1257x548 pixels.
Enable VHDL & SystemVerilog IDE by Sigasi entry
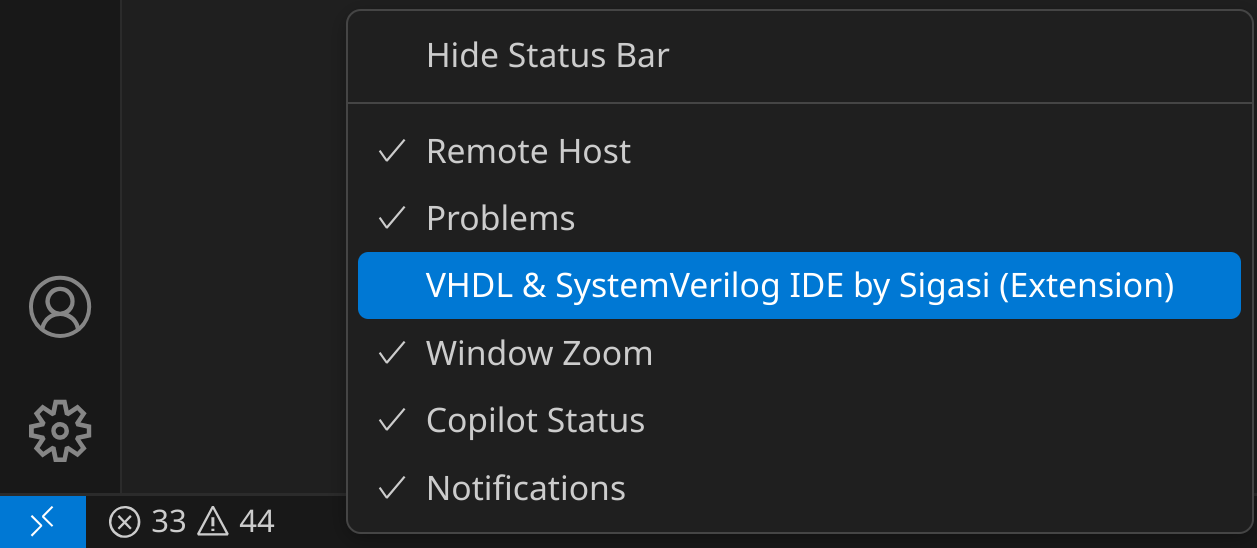coord(799,286)
